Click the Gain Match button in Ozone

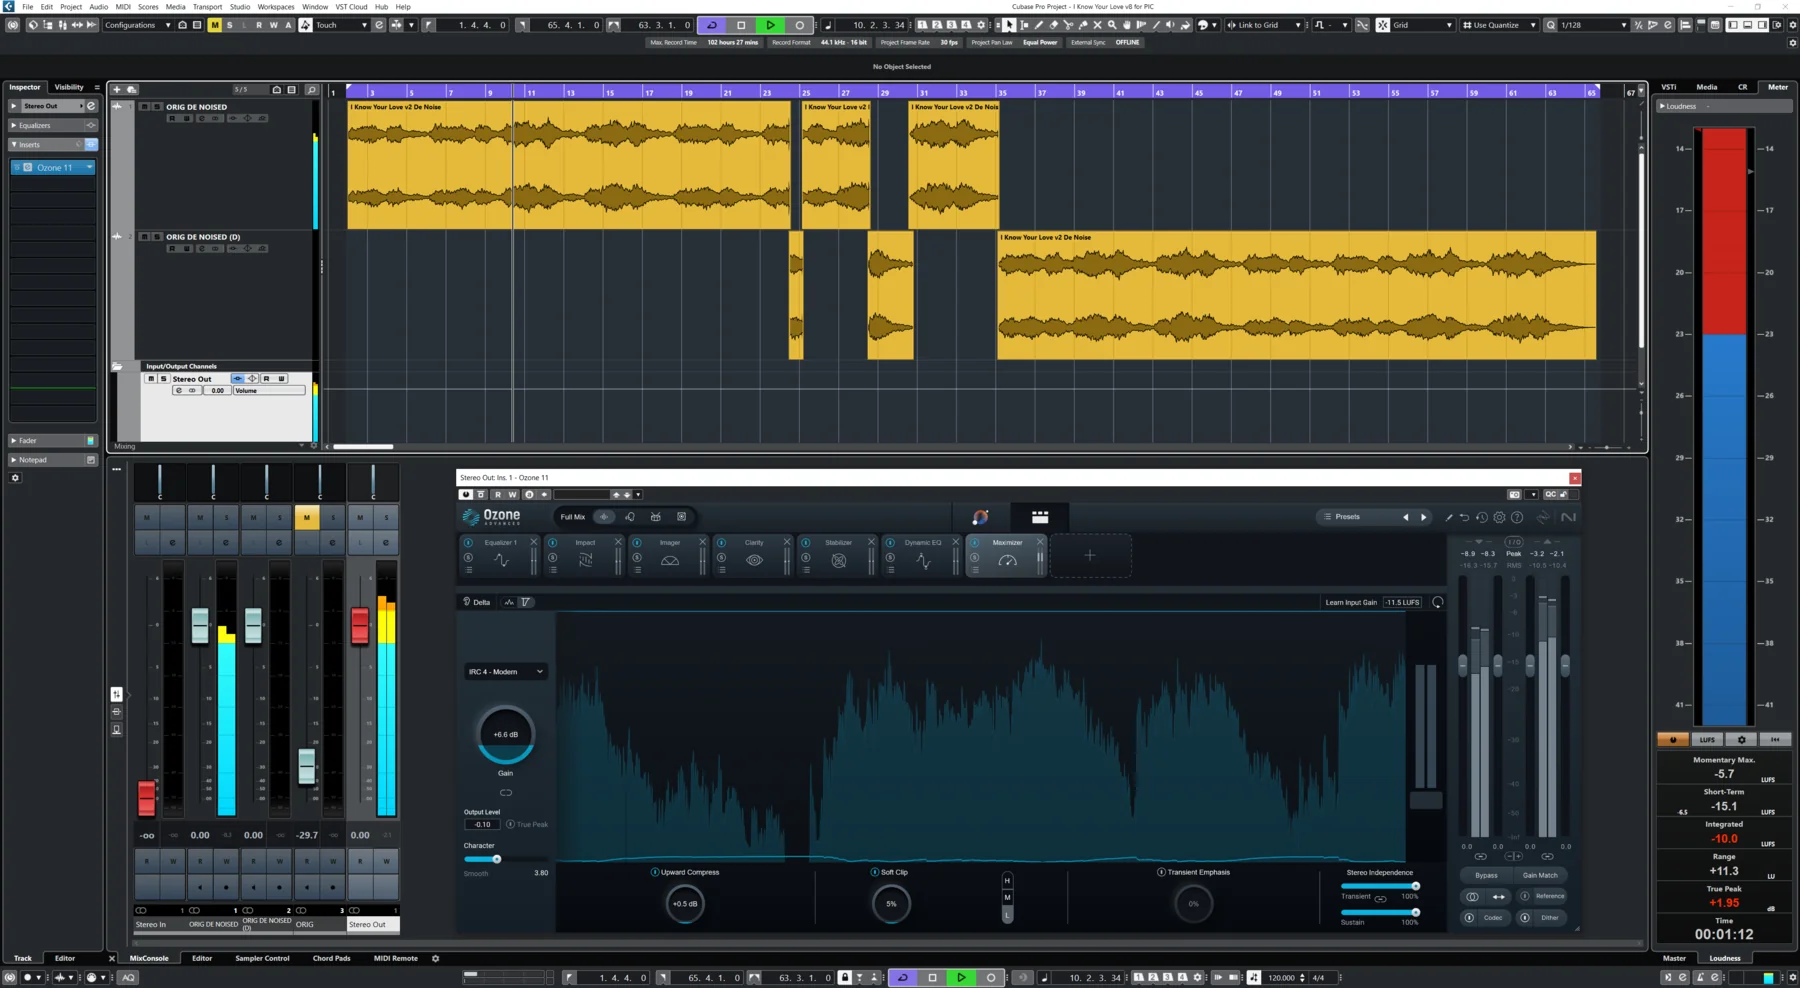[x=1541, y=875]
